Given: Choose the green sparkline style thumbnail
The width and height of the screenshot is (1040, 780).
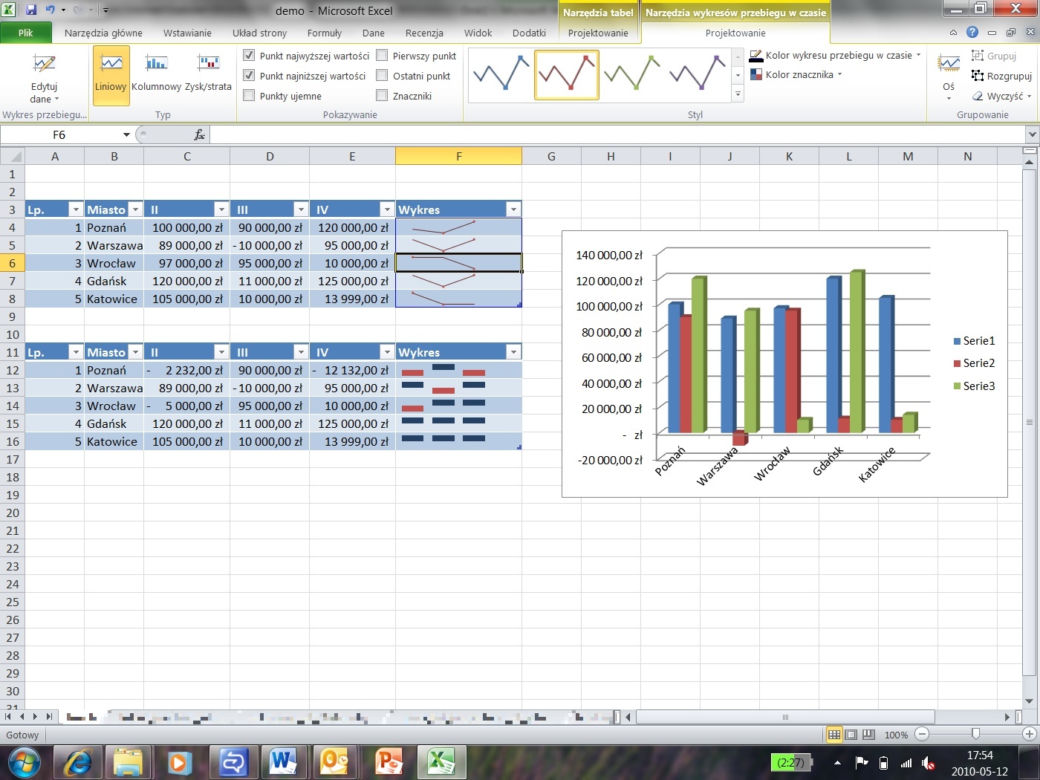Looking at the screenshot, I should (x=632, y=74).
